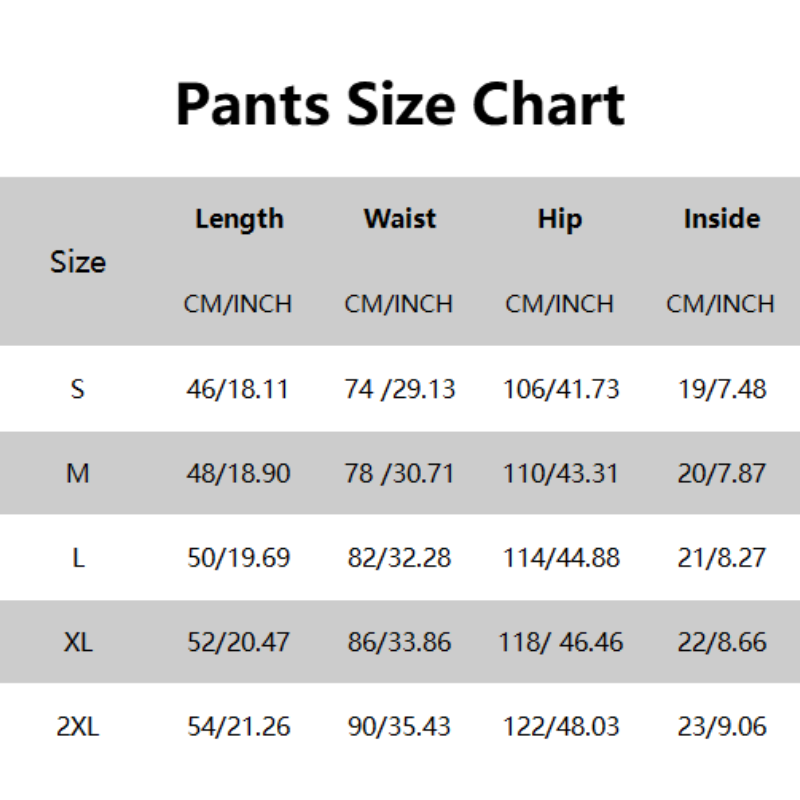Click the 118/ 46.46 hip value
Viewport: 800px width, 800px height.
pos(561,642)
